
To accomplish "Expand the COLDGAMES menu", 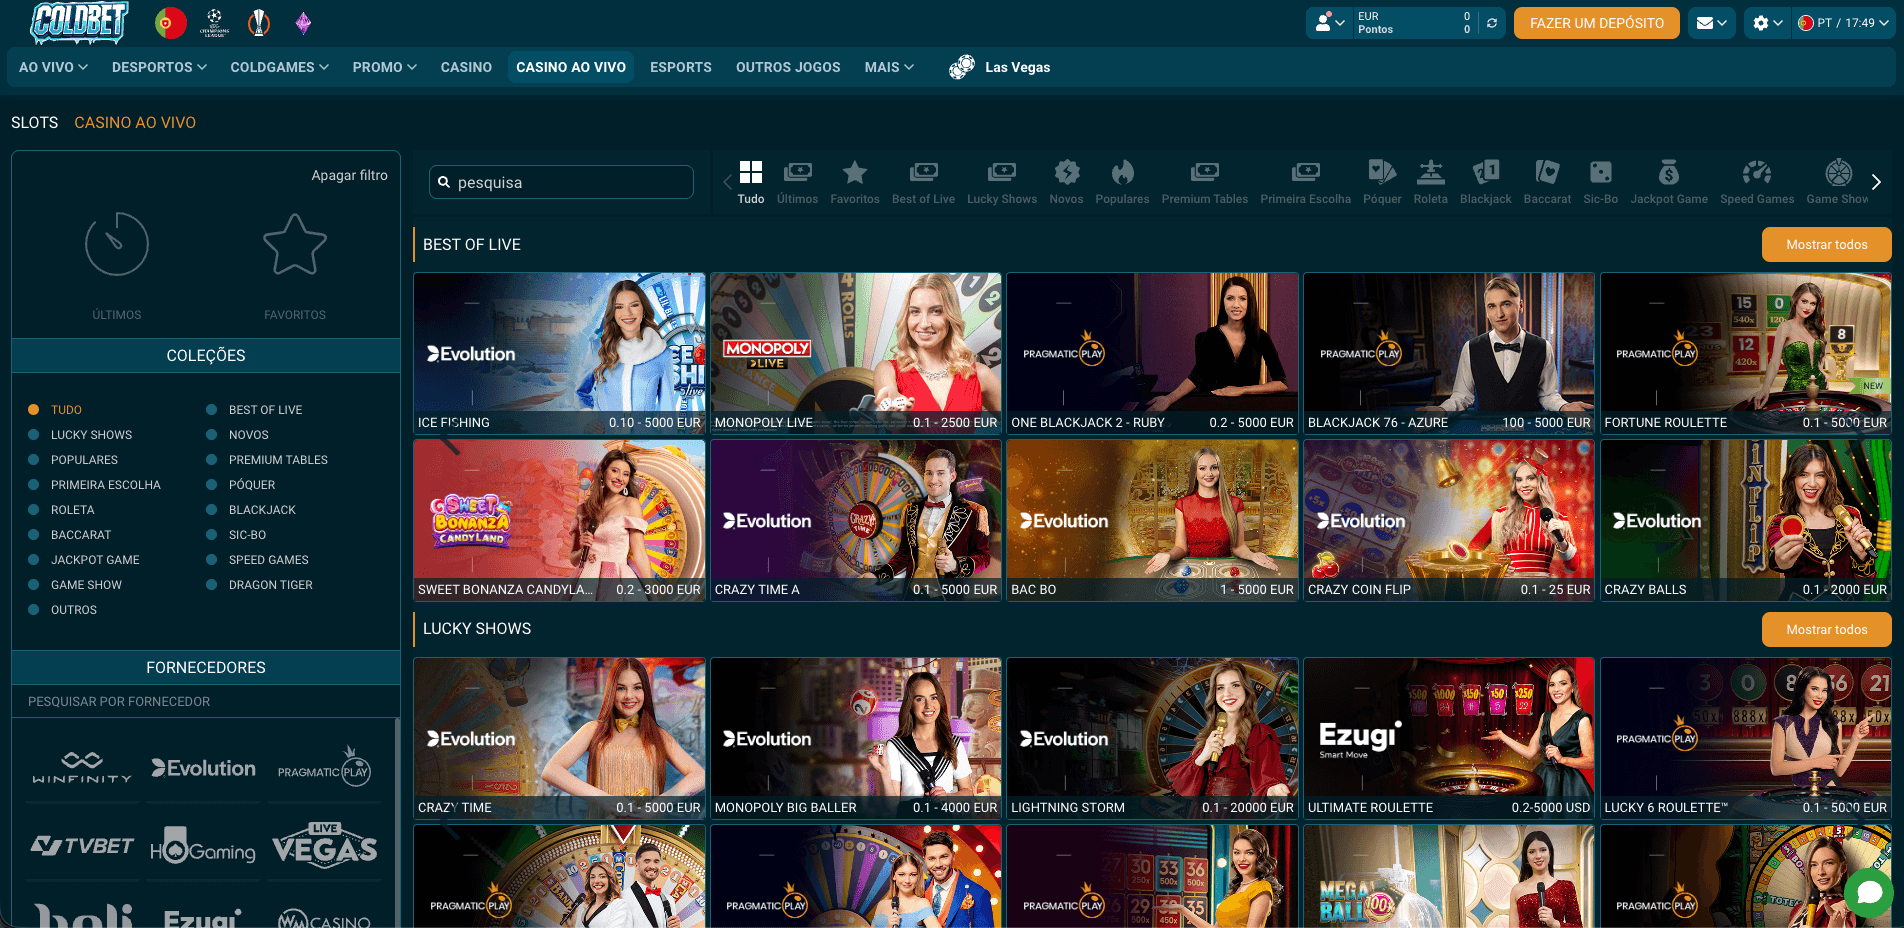I will [280, 67].
